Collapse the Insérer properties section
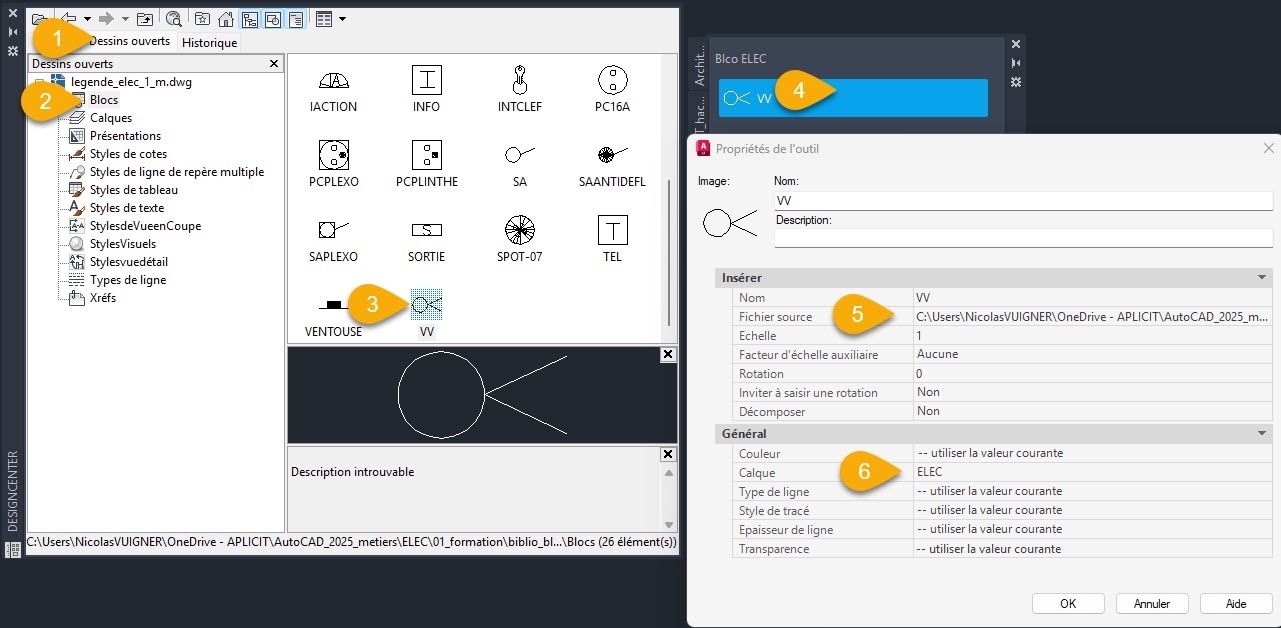This screenshot has height=628, width=1281. 1262,277
